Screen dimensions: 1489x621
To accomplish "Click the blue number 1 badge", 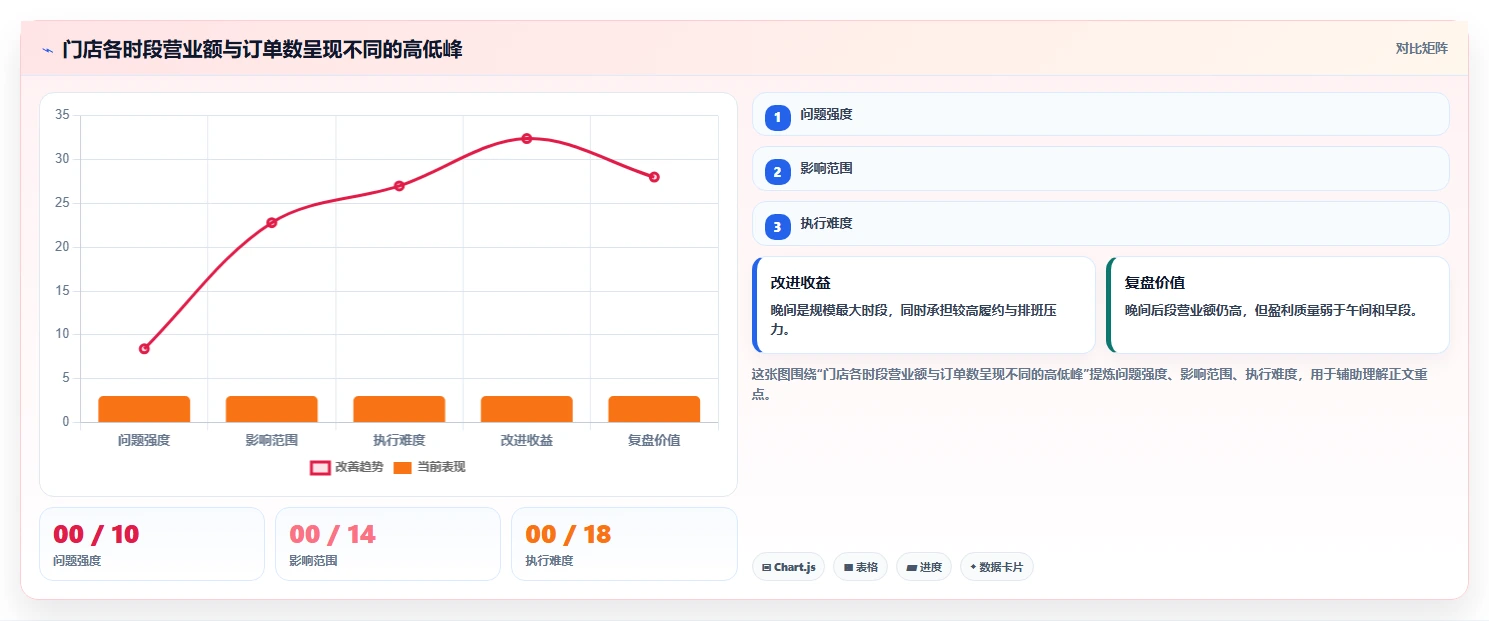I will pyautogui.click(x=778, y=118).
